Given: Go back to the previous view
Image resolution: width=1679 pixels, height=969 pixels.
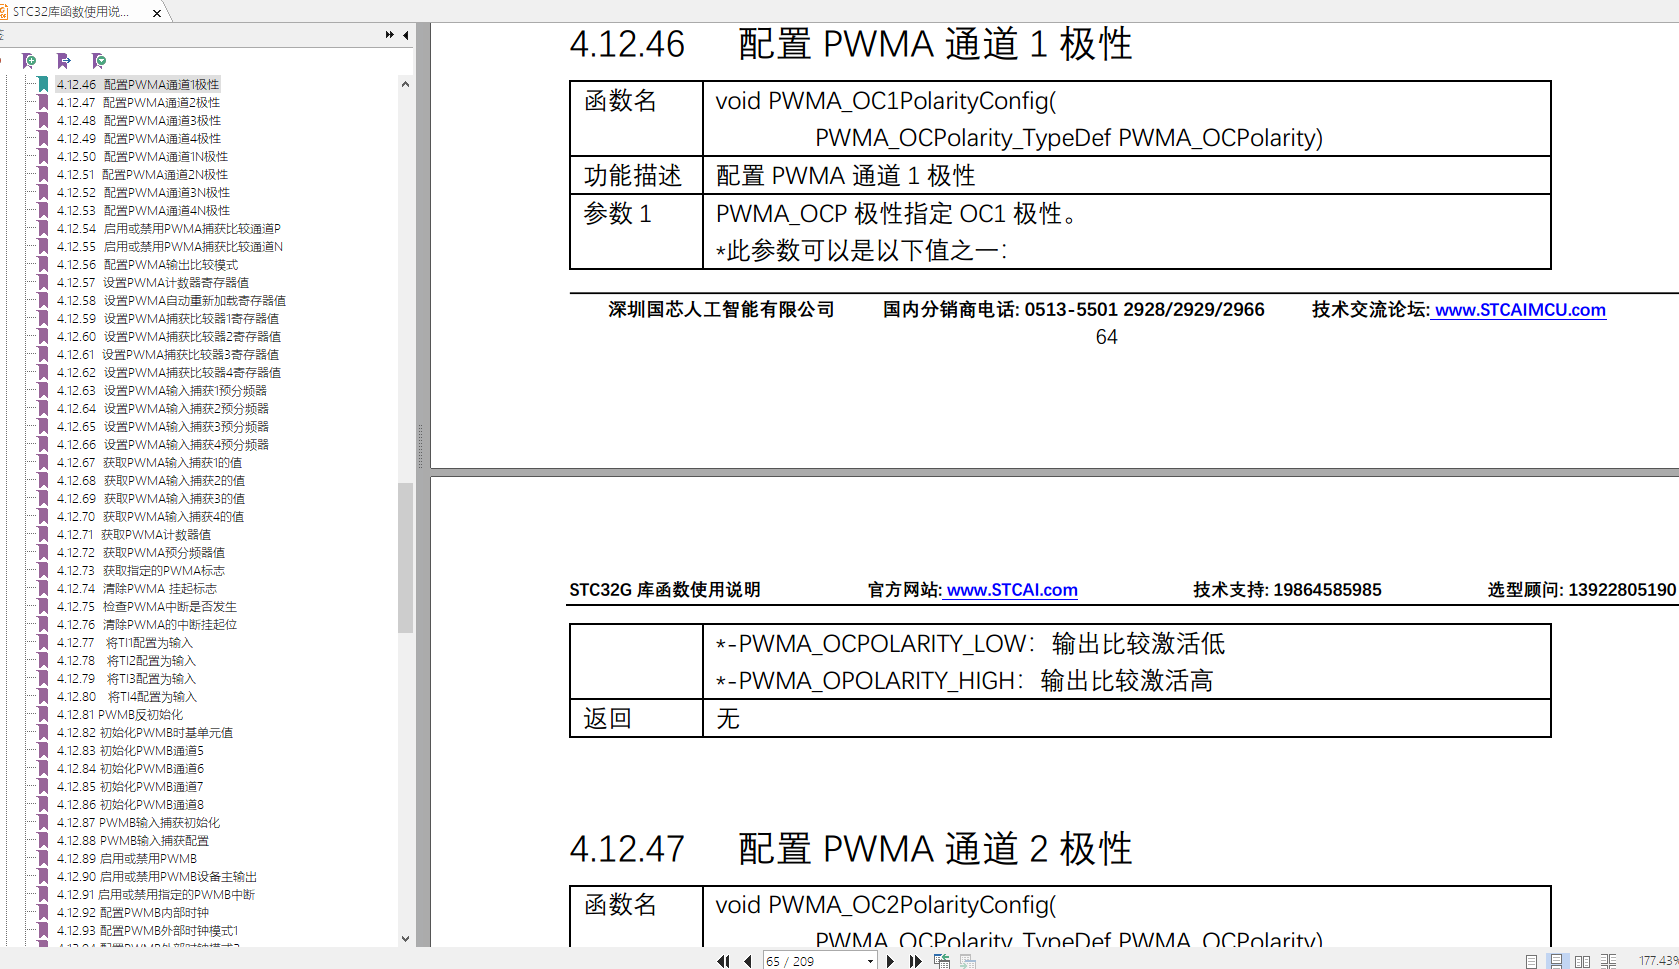Looking at the screenshot, I should 942,961.
